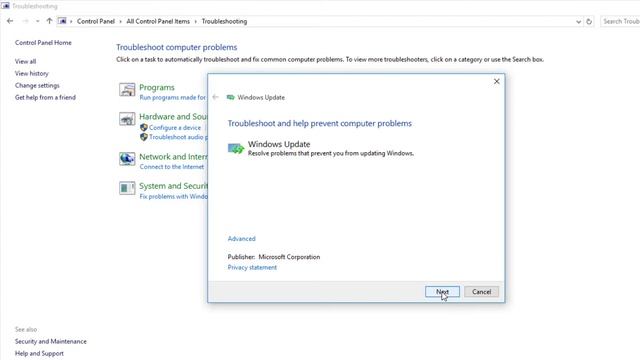Run programs made for previous versions link
Viewport: 640px width, 360px height.
(173, 98)
